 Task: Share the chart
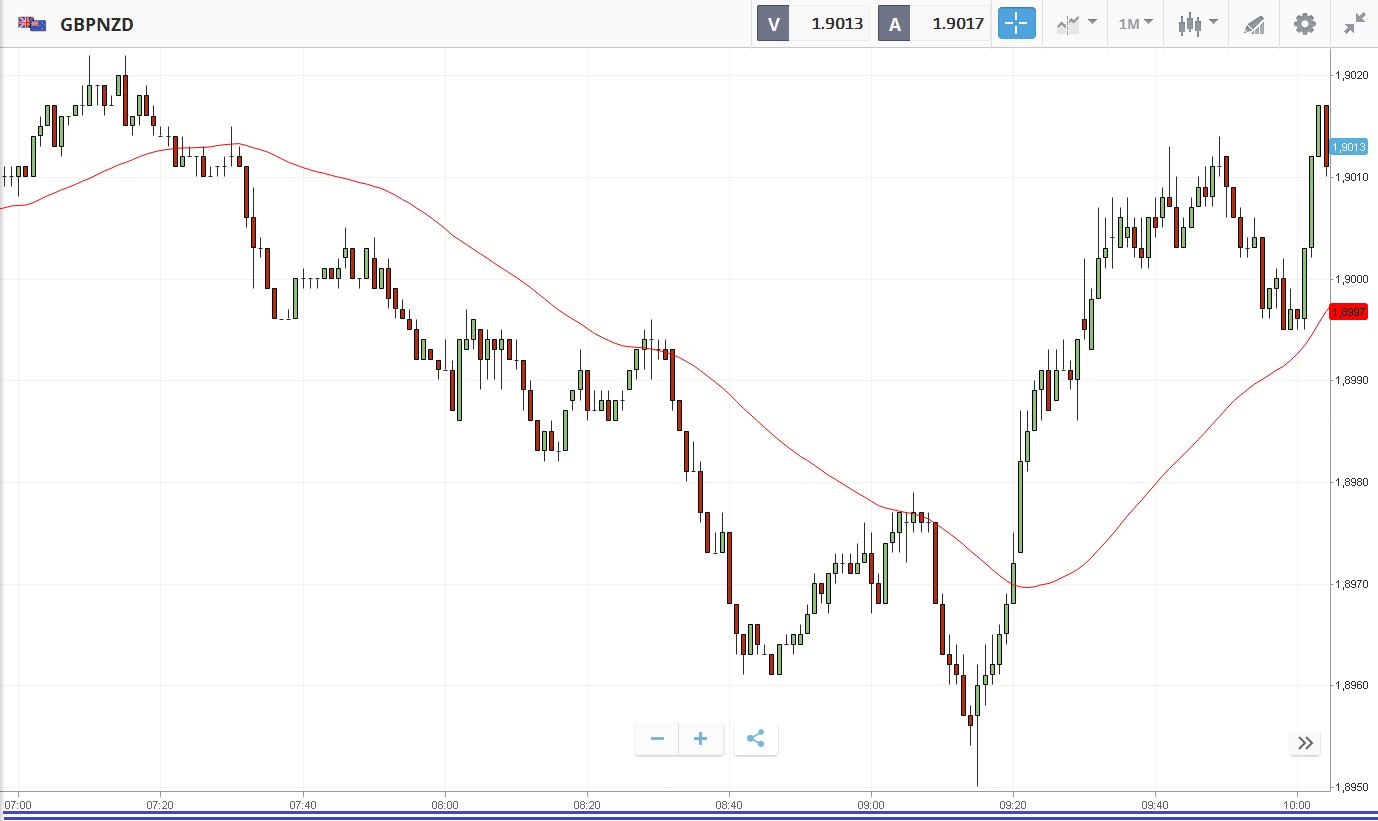tap(756, 739)
